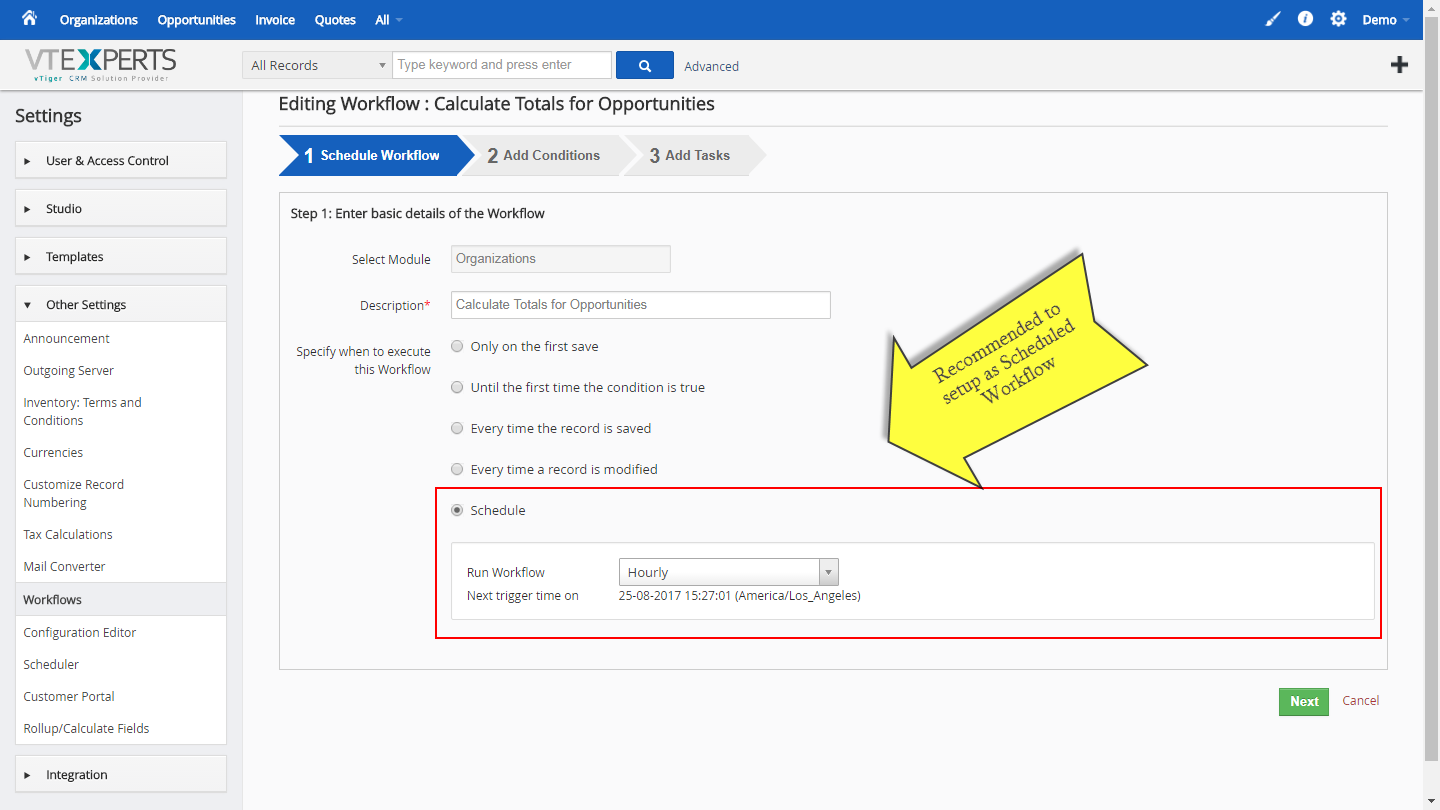Open Rollup/Calculate Fields settings
The height and width of the screenshot is (810, 1440).
pyautogui.click(x=87, y=728)
